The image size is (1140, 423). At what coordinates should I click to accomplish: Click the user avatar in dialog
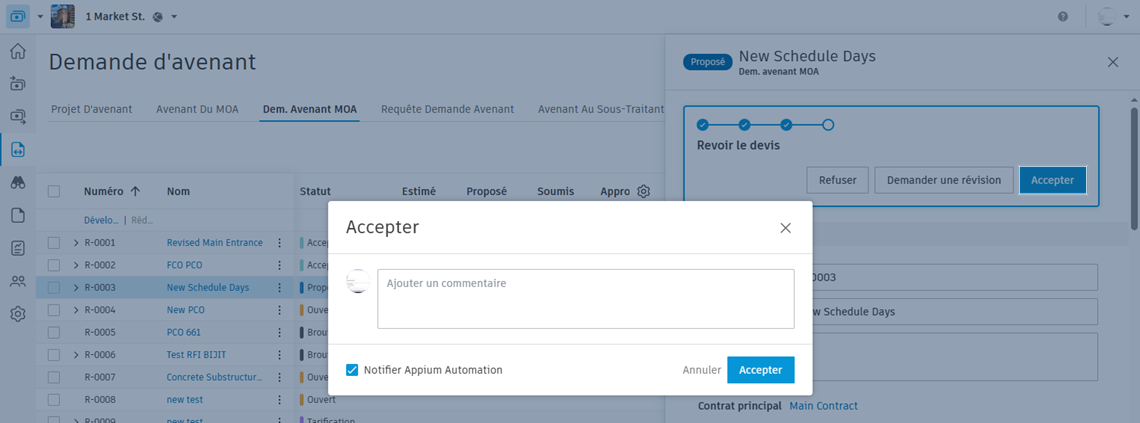[x=358, y=281]
